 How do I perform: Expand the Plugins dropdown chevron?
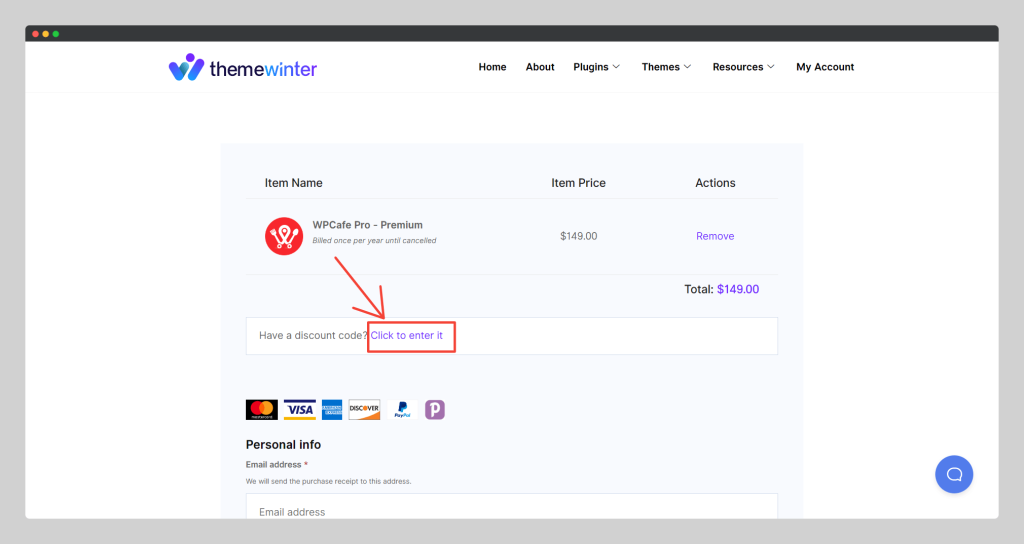(x=616, y=67)
